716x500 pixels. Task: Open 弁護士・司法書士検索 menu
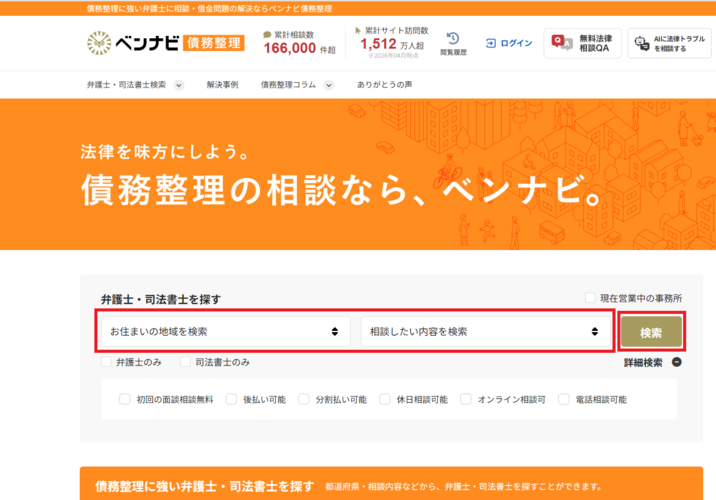coord(126,84)
